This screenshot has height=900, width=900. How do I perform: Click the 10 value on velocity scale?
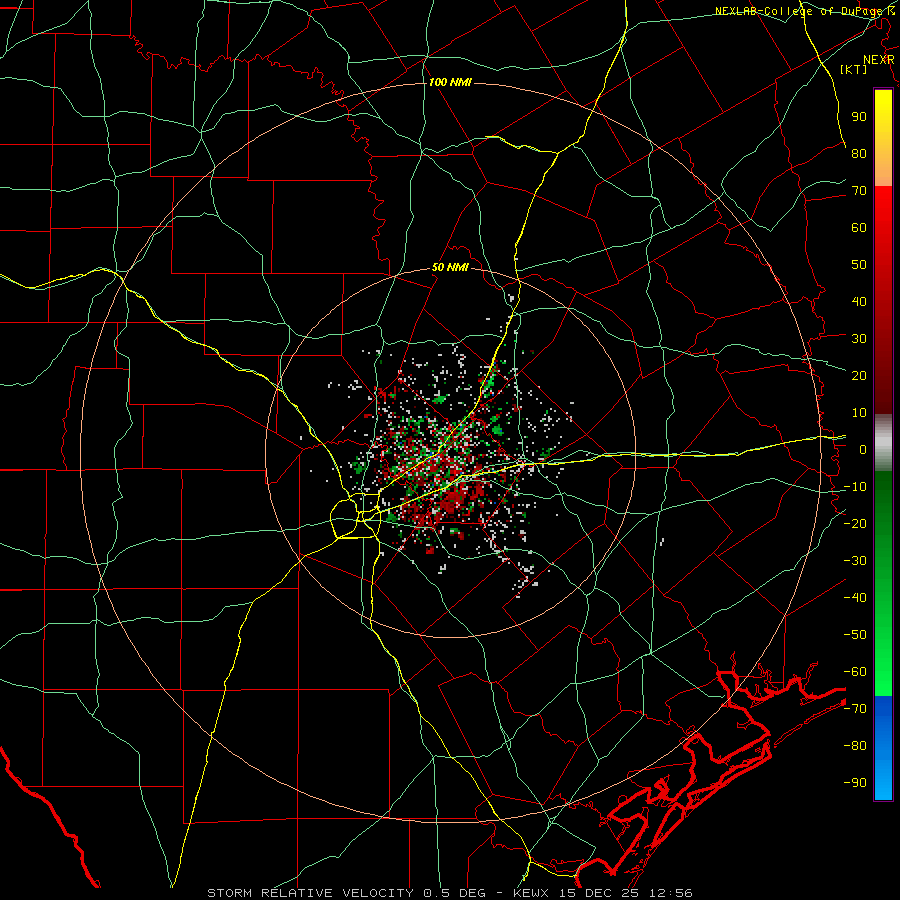[x=859, y=413]
